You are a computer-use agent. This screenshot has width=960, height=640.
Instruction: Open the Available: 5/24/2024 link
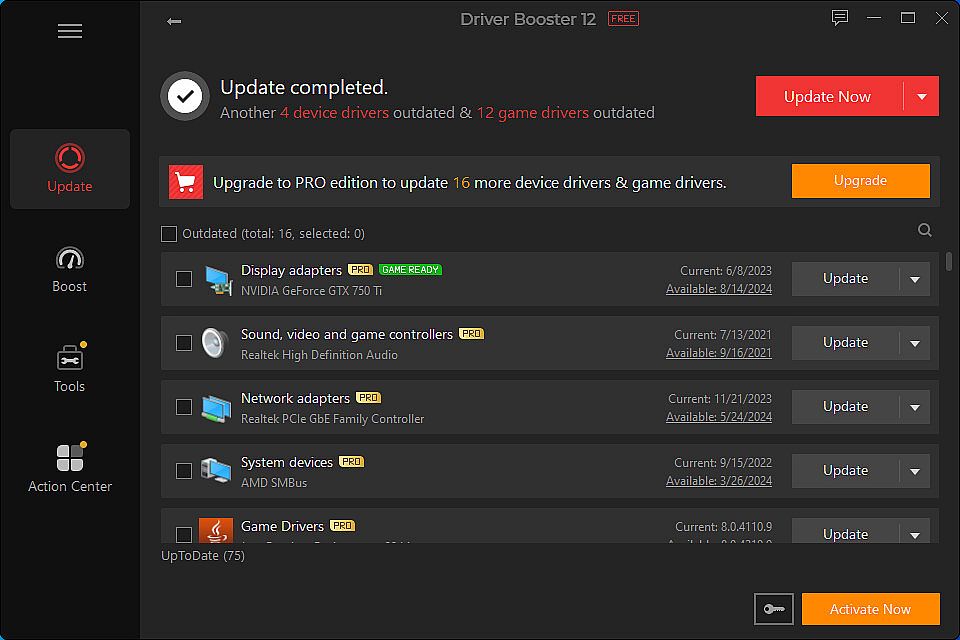point(719,417)
